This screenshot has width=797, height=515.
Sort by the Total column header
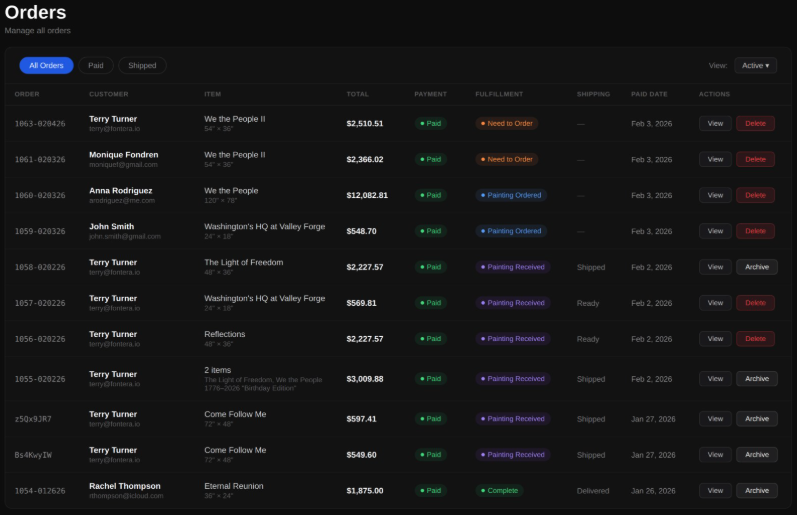[357, 94]
